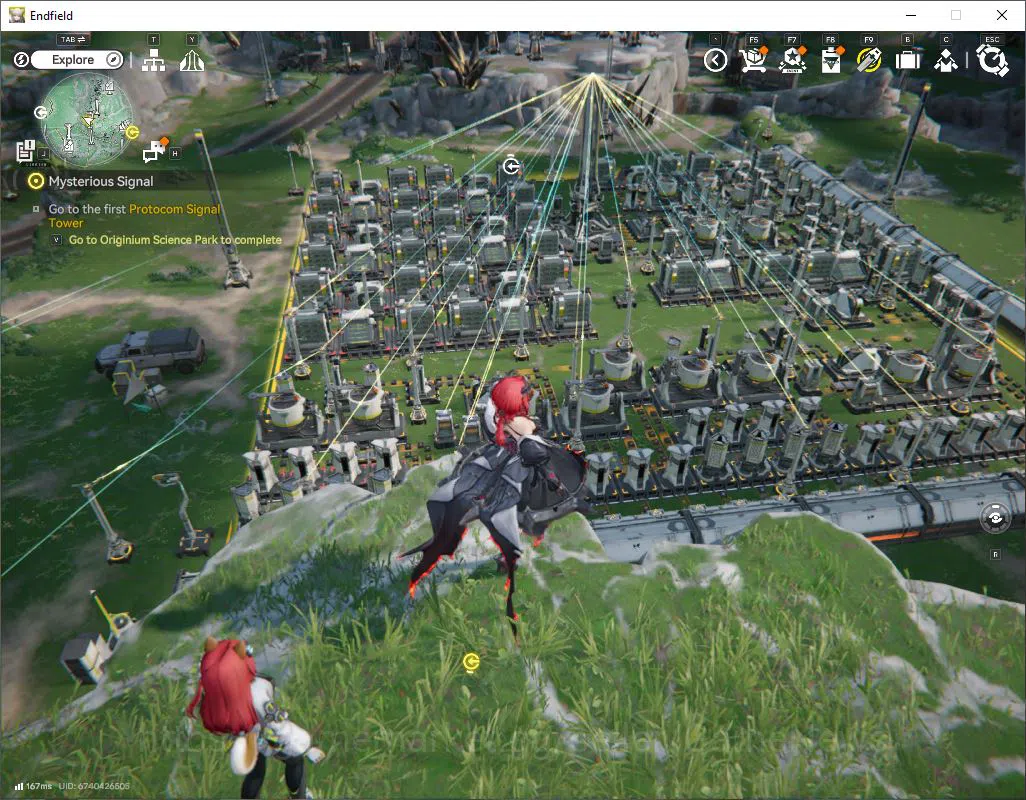Screen dimensions: 1026x800
Task: Toggle the Explore mode switch
Action: (76, 60)
